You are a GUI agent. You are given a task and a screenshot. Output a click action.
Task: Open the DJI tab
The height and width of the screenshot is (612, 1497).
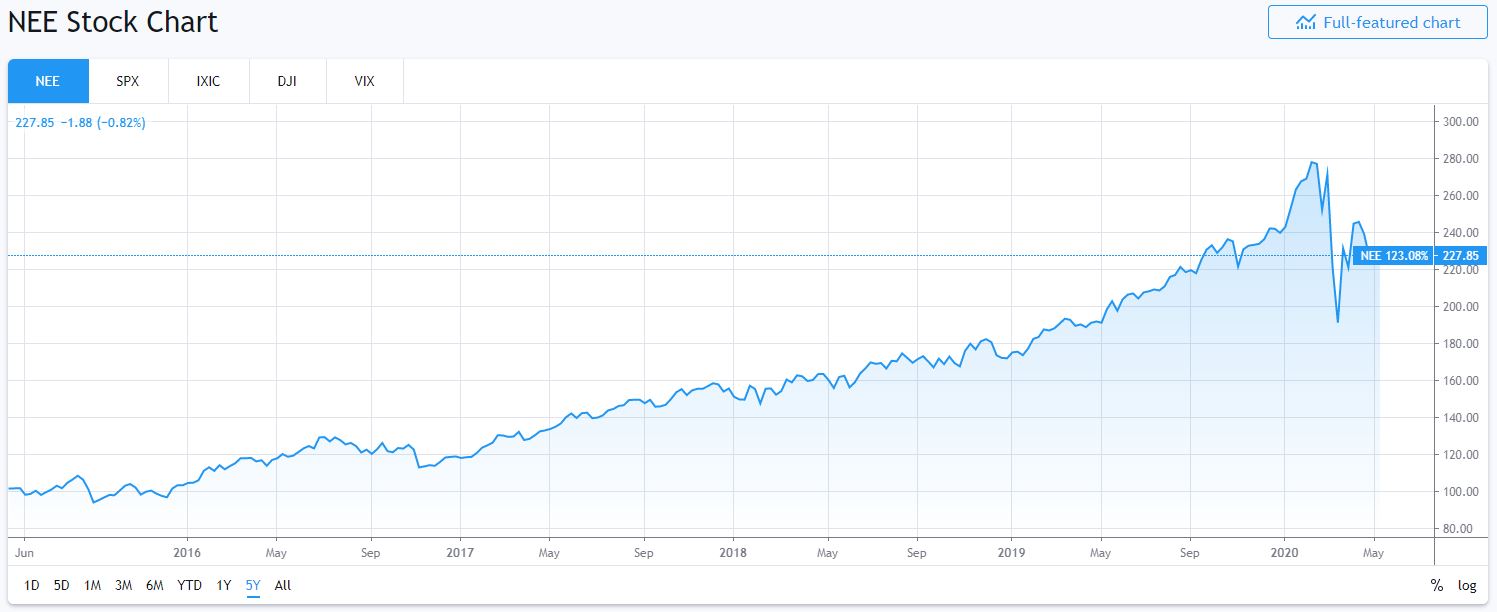coord(287,81)
